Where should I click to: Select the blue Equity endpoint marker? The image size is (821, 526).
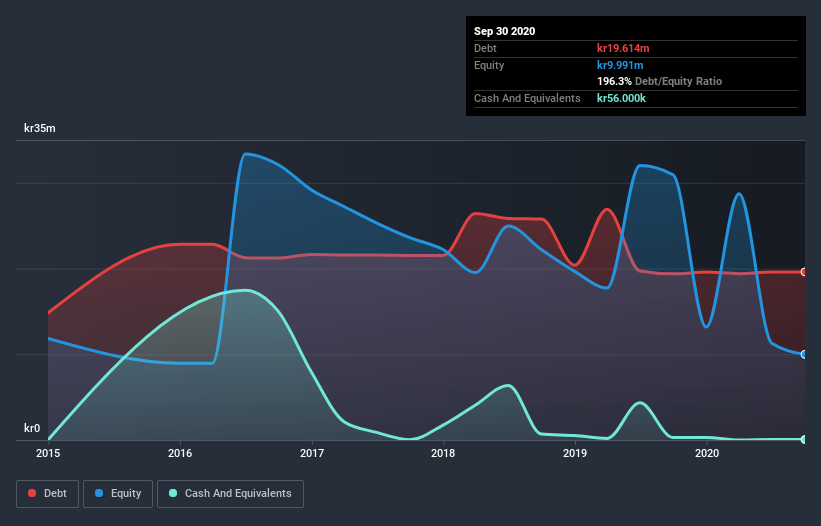[804, 354]
